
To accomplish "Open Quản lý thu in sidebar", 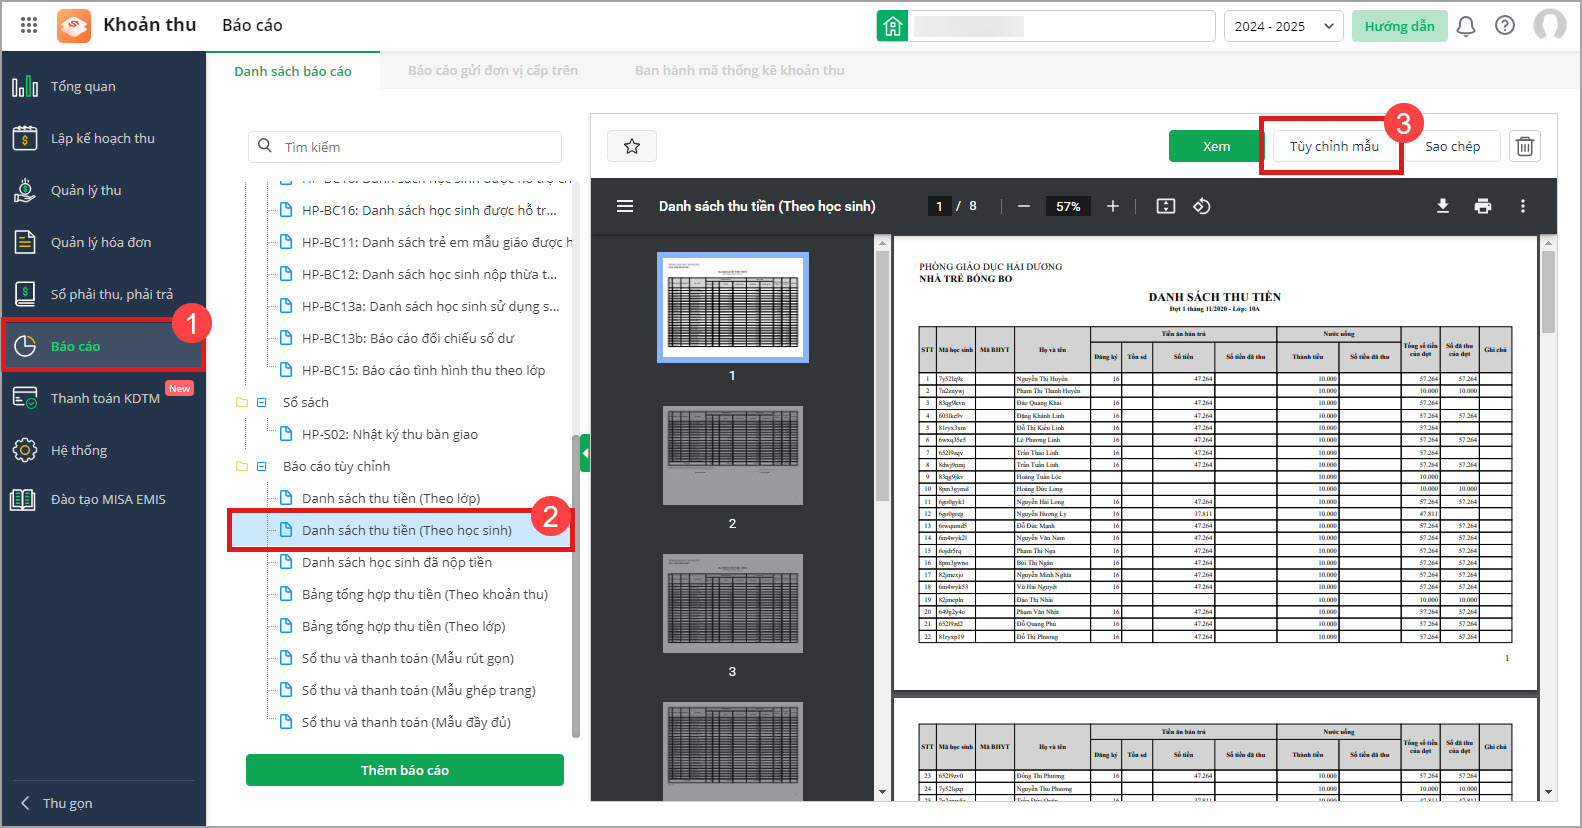I will (x=86, y=190).
